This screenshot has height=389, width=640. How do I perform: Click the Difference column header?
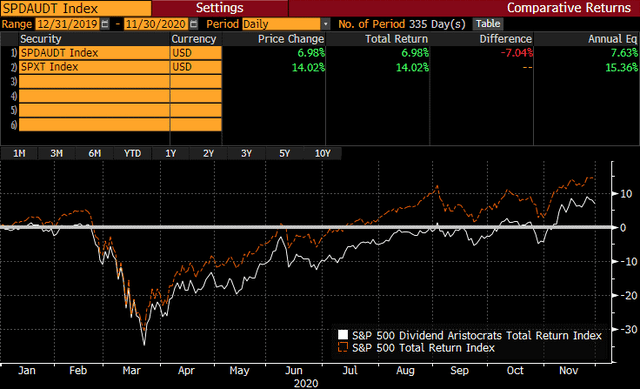[x=505, y=39]
